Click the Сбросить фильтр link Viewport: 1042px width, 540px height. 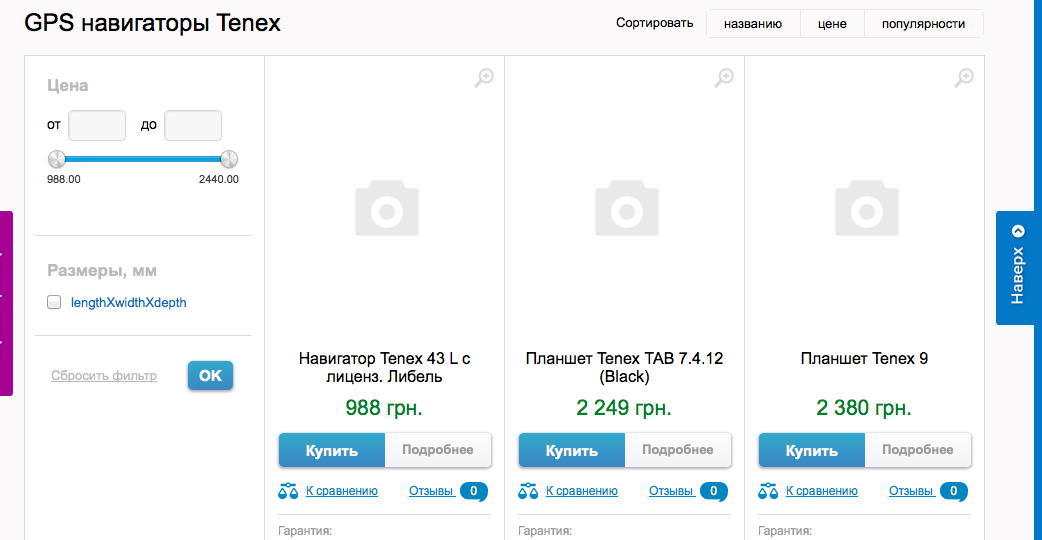pyautogui.click(x=104, y=376)
